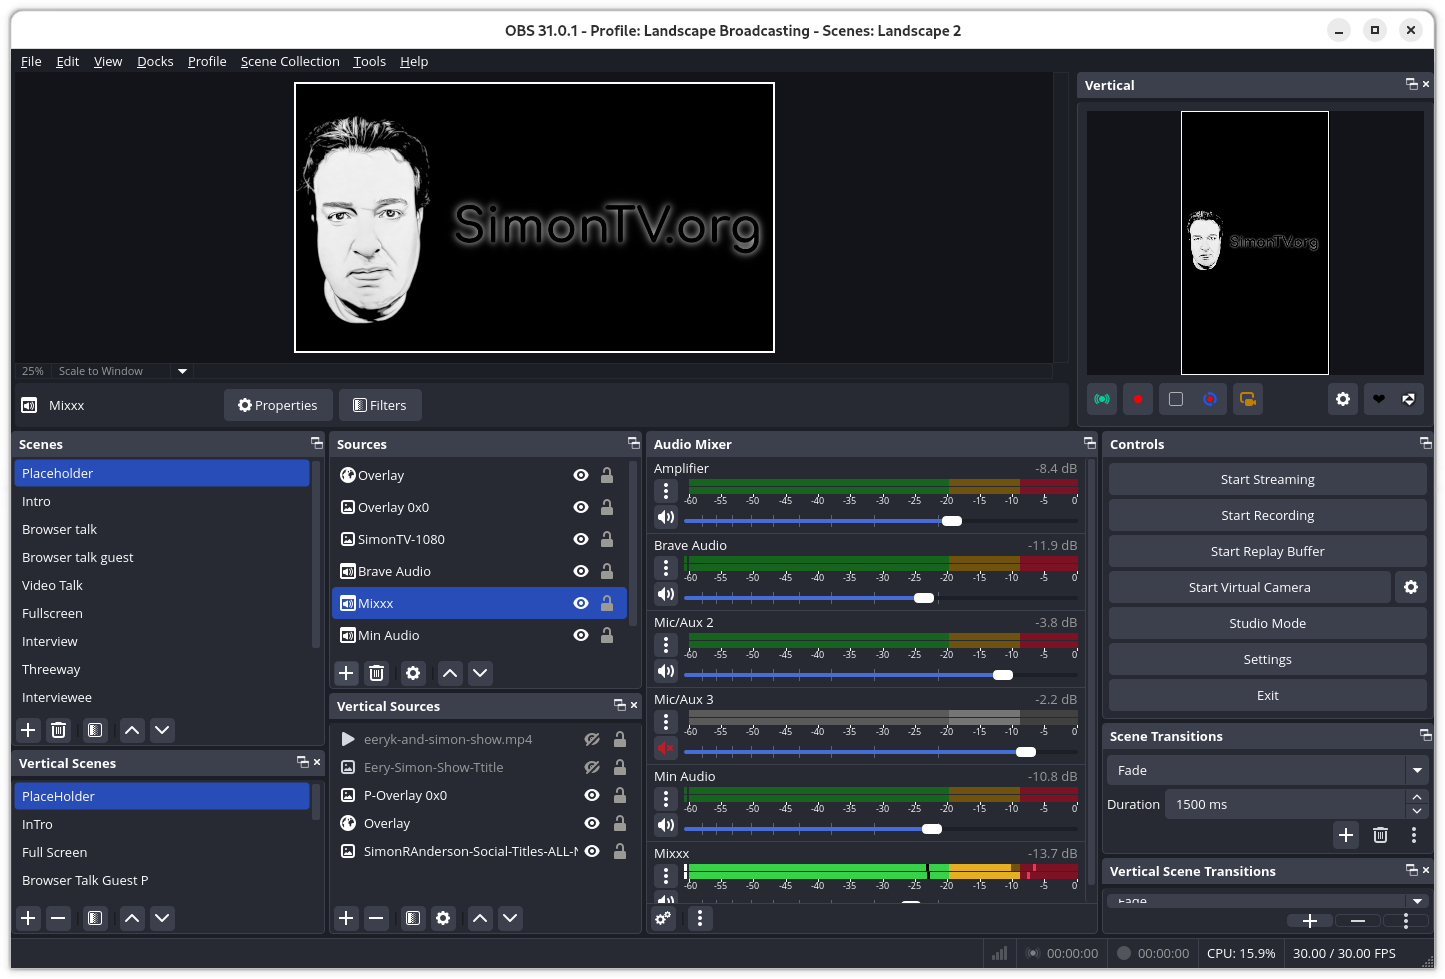Viewport: 1445px width, 979px height.
Task: Open advanced audio properties gear in Audio Mixer
Action: (x=663, y=918)
